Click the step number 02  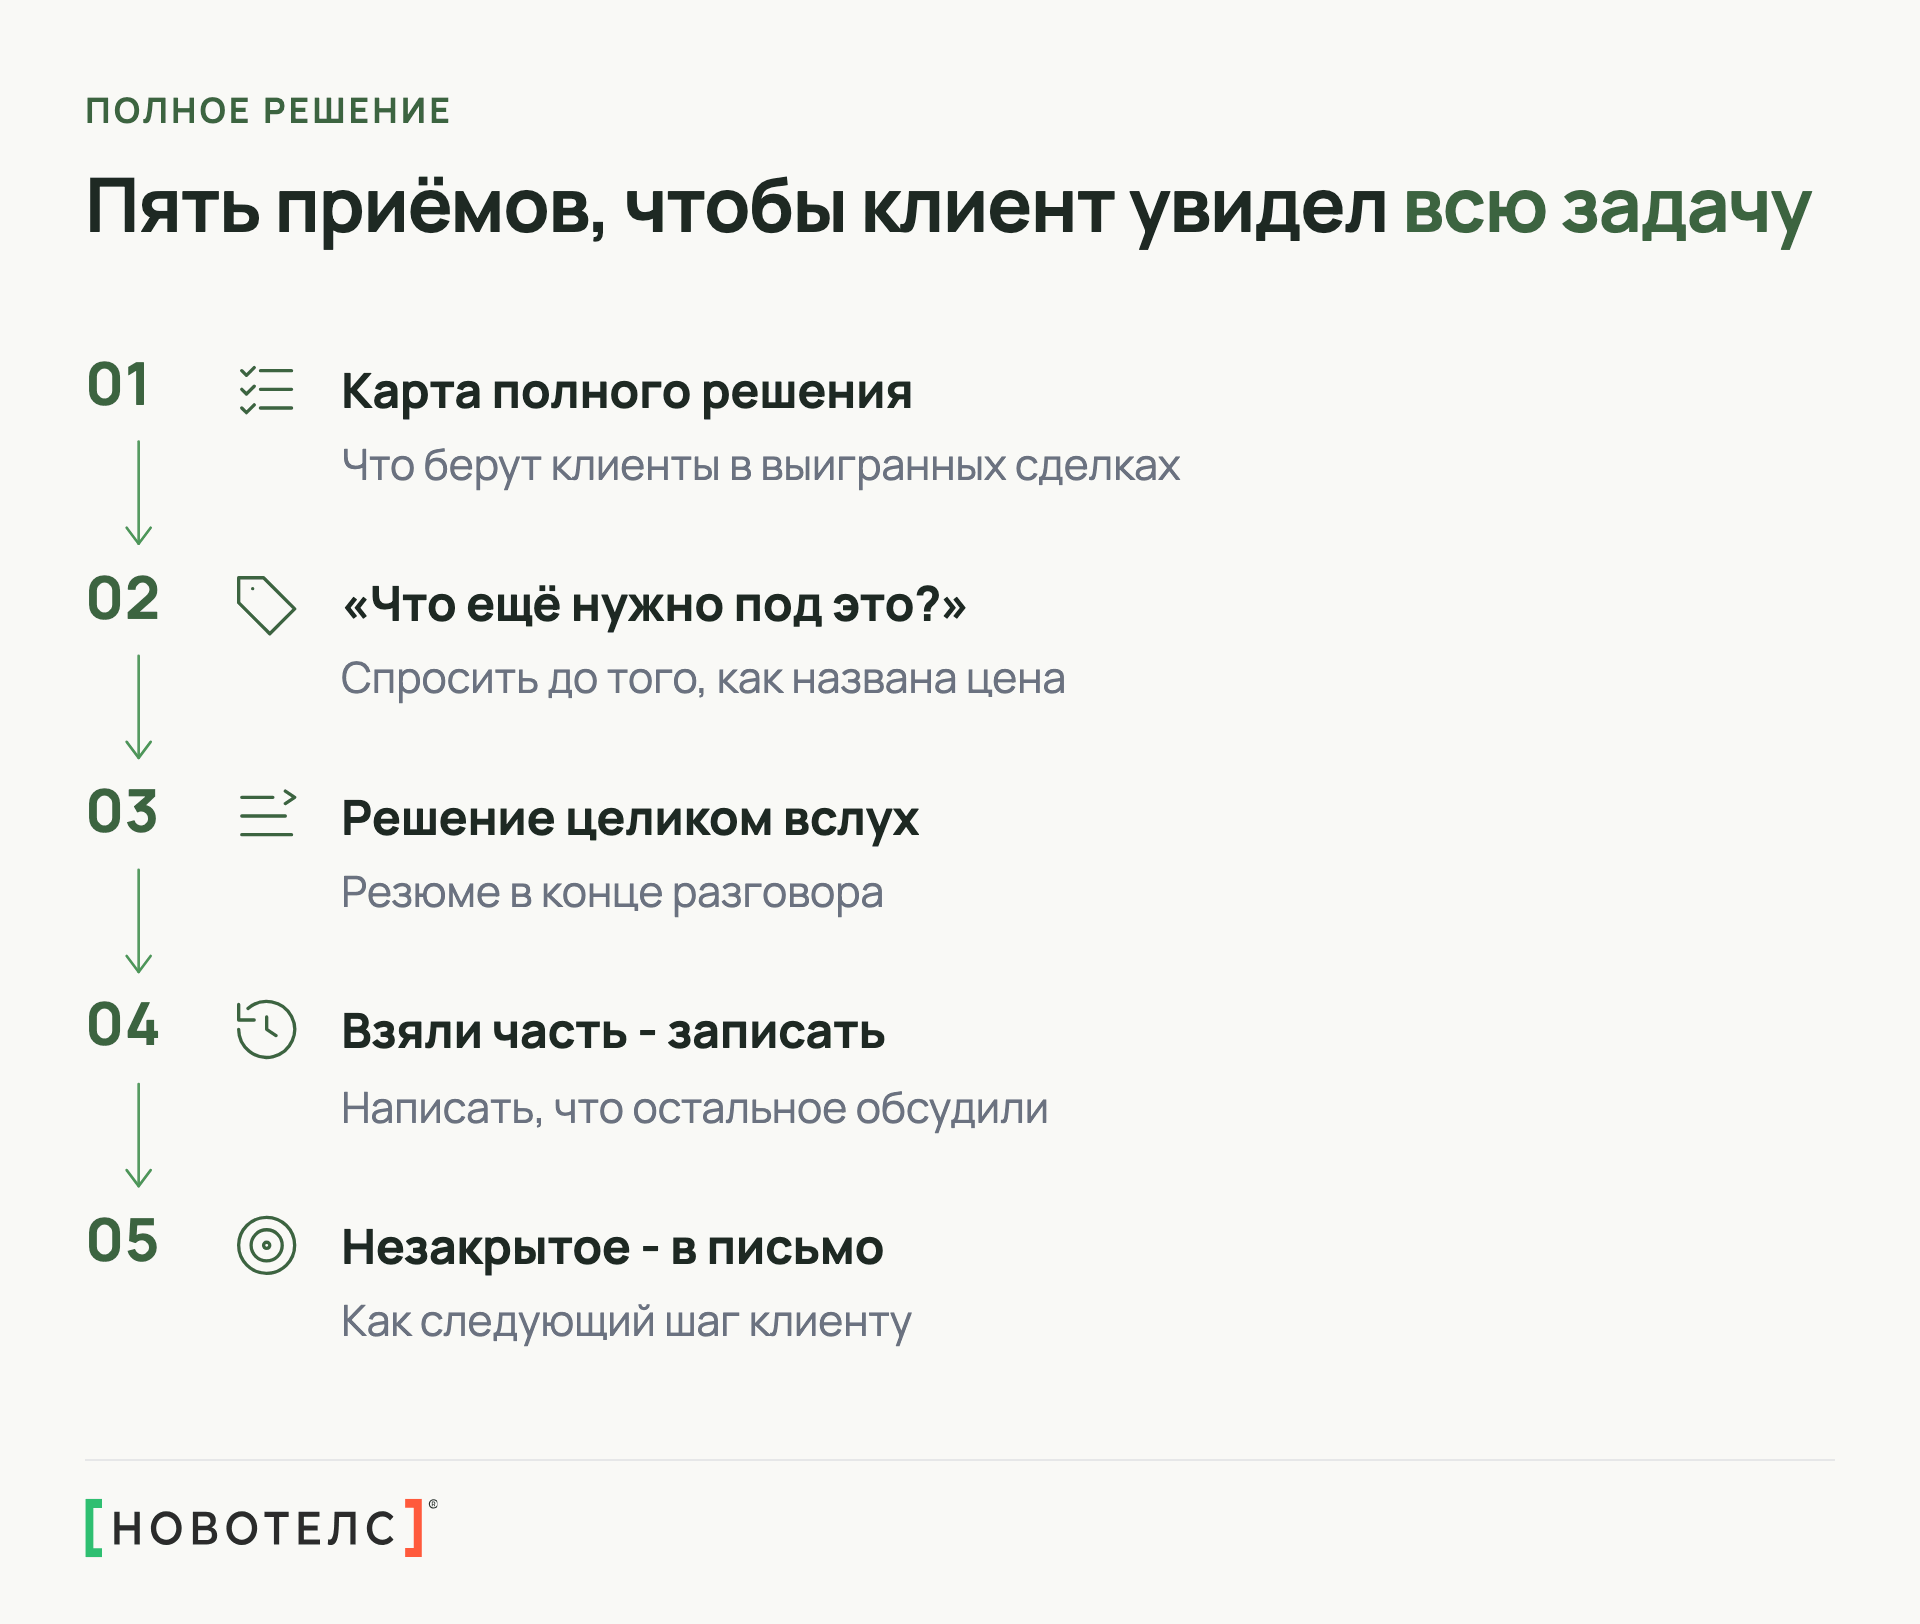pyautogui.click(x=123, y=599)
